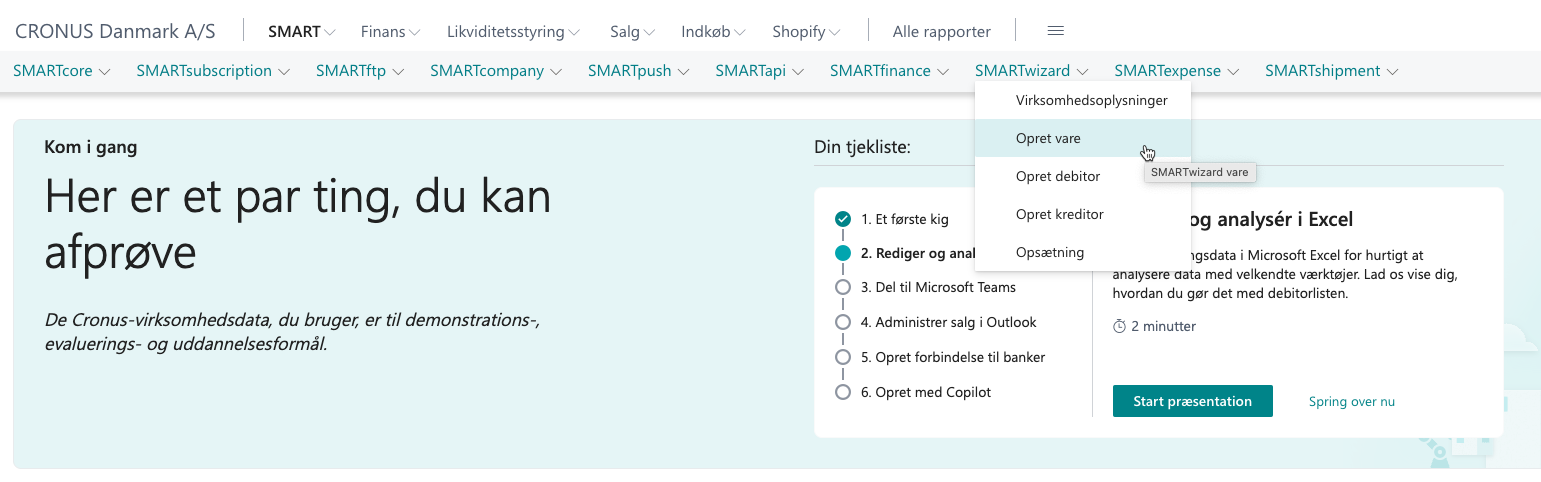
Task: Expand the Likviditetsstyring menu
Action: point(513,32)
